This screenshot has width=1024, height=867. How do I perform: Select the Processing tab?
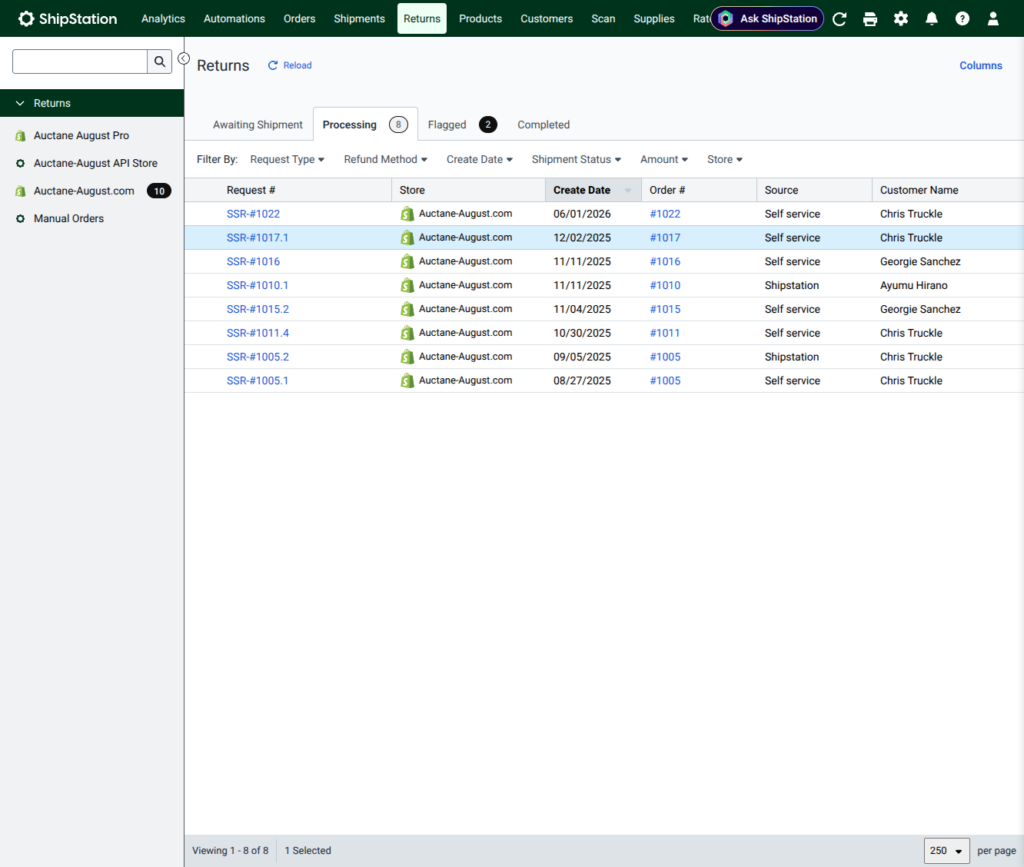coord(364,125)
